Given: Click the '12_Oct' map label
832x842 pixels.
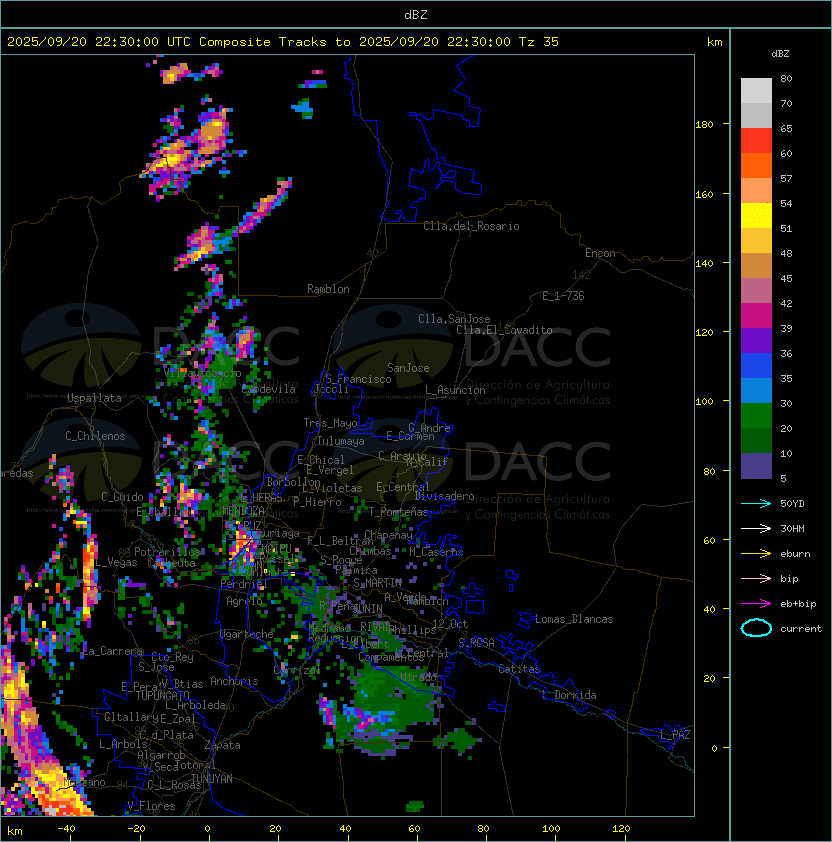Looking at the screenshot, I should point(450,624).
